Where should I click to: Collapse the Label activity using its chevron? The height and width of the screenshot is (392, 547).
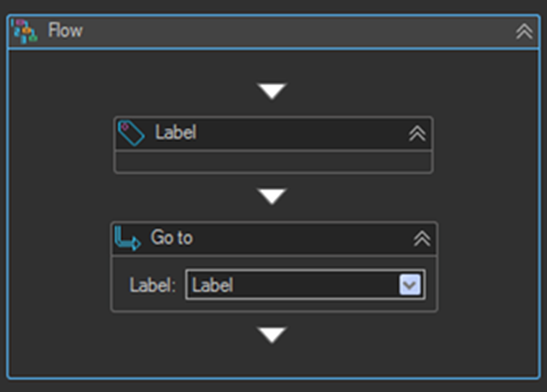(x=417, y=134)
